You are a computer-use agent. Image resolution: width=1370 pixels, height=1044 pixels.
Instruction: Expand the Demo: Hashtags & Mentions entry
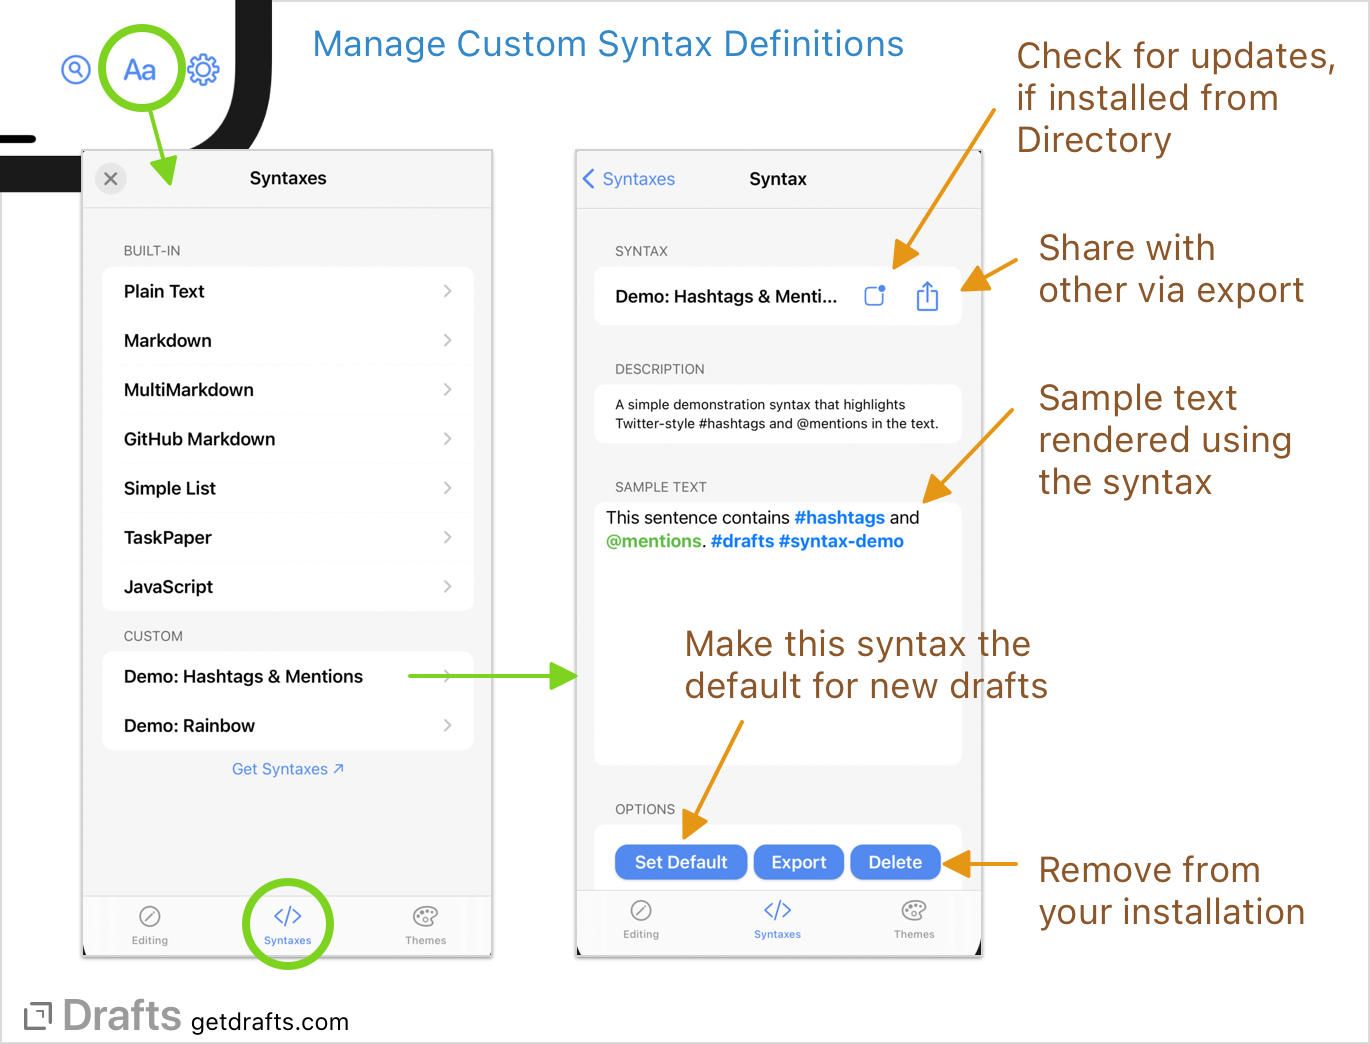(287, 676)
